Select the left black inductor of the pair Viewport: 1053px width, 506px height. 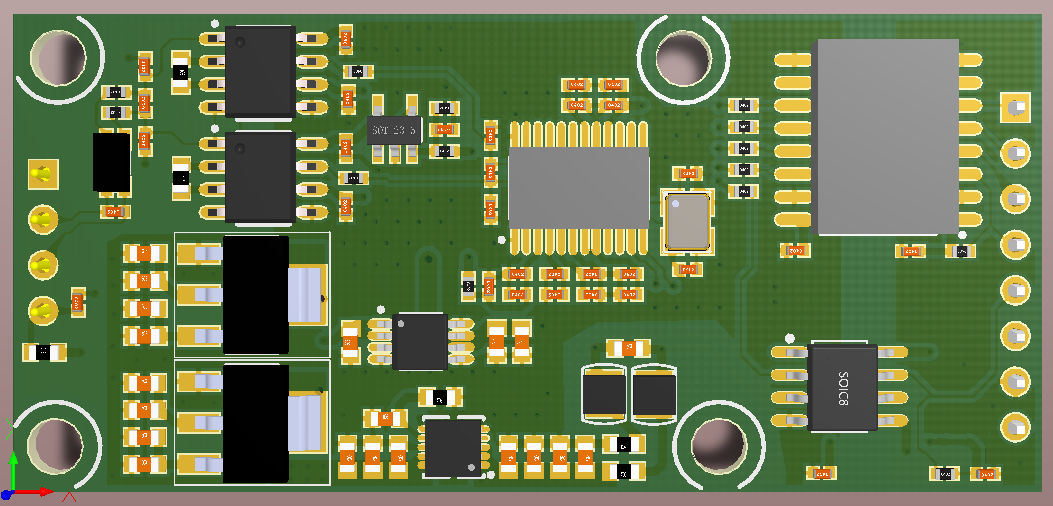coord(604,395)
